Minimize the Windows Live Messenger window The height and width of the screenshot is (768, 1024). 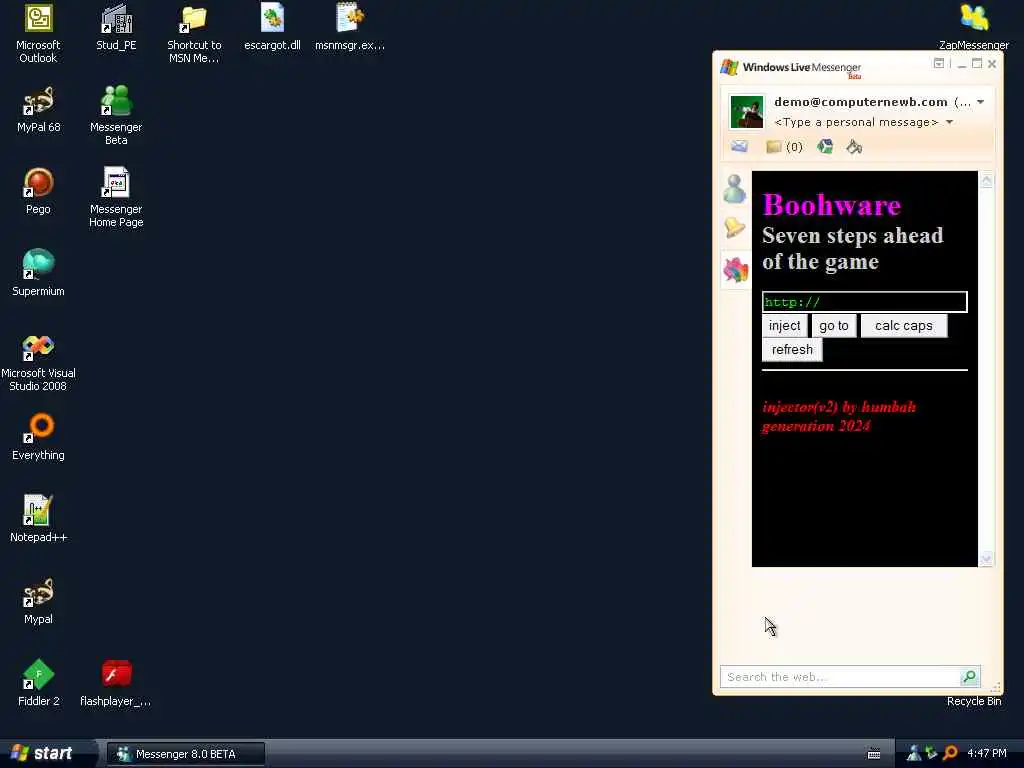(x=961, y=64)
